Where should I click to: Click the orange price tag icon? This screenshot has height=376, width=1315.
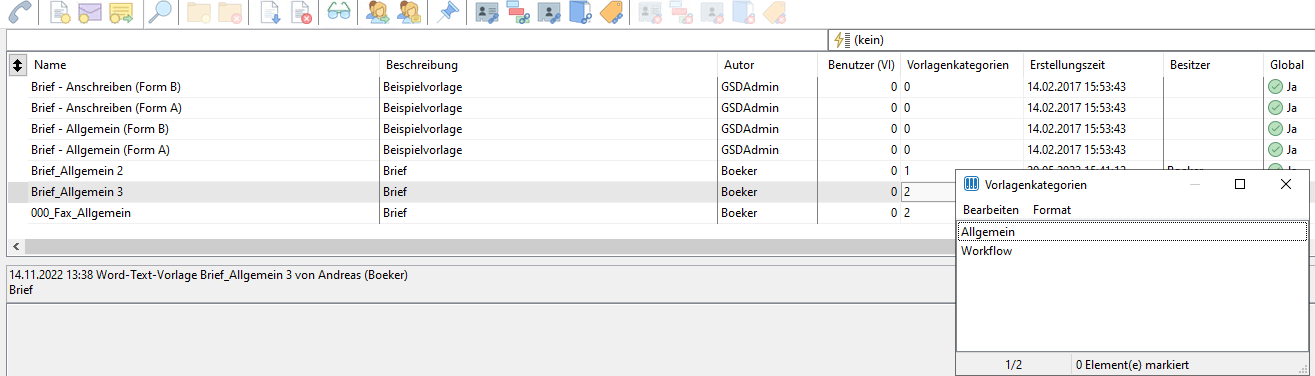[611, 12]
